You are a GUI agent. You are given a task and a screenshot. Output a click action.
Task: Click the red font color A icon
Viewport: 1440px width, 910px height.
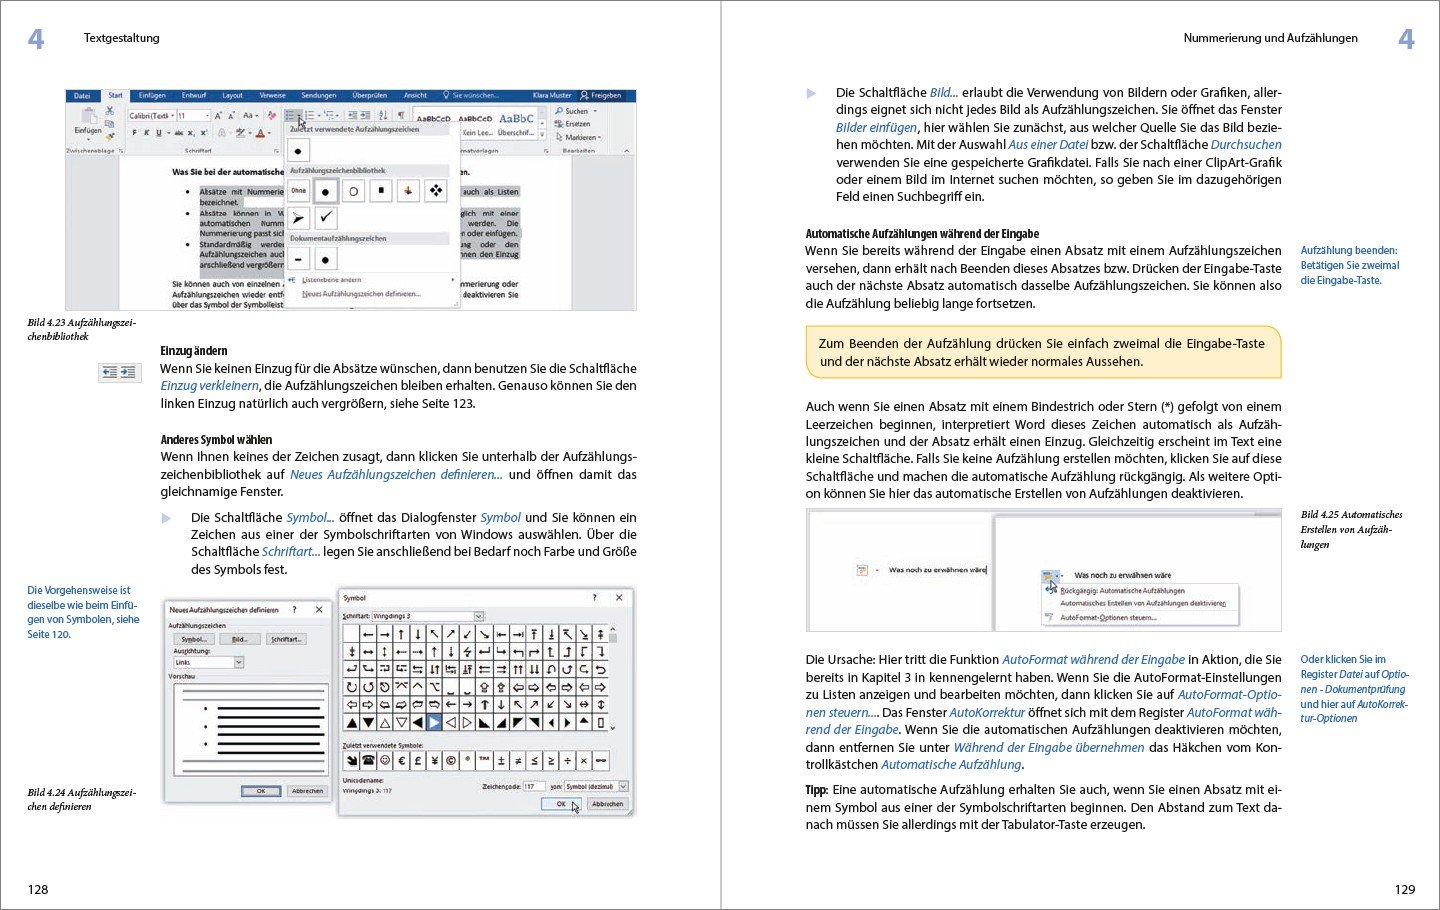260,133
